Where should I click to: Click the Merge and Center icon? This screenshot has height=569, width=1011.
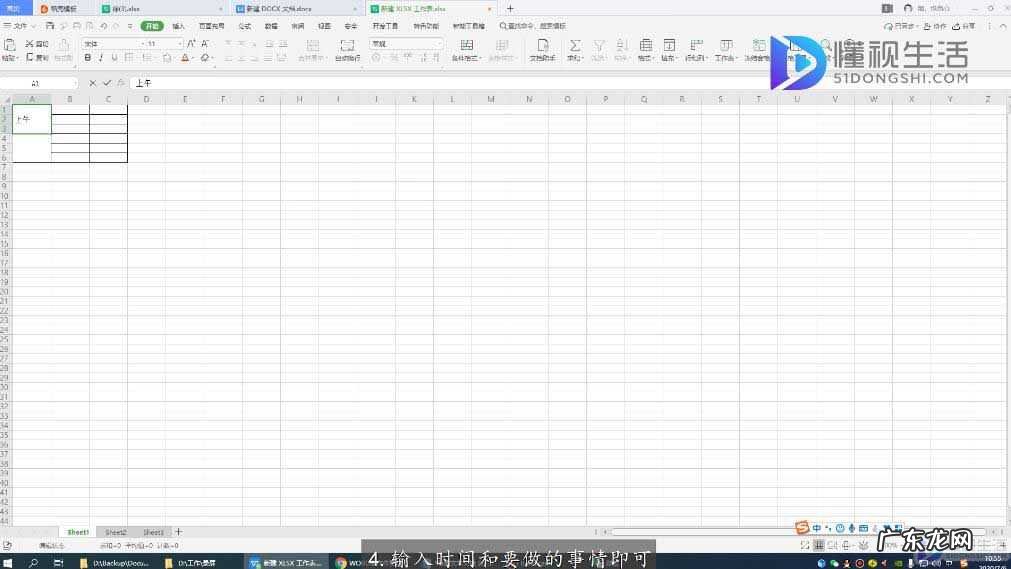pos(312,45)
